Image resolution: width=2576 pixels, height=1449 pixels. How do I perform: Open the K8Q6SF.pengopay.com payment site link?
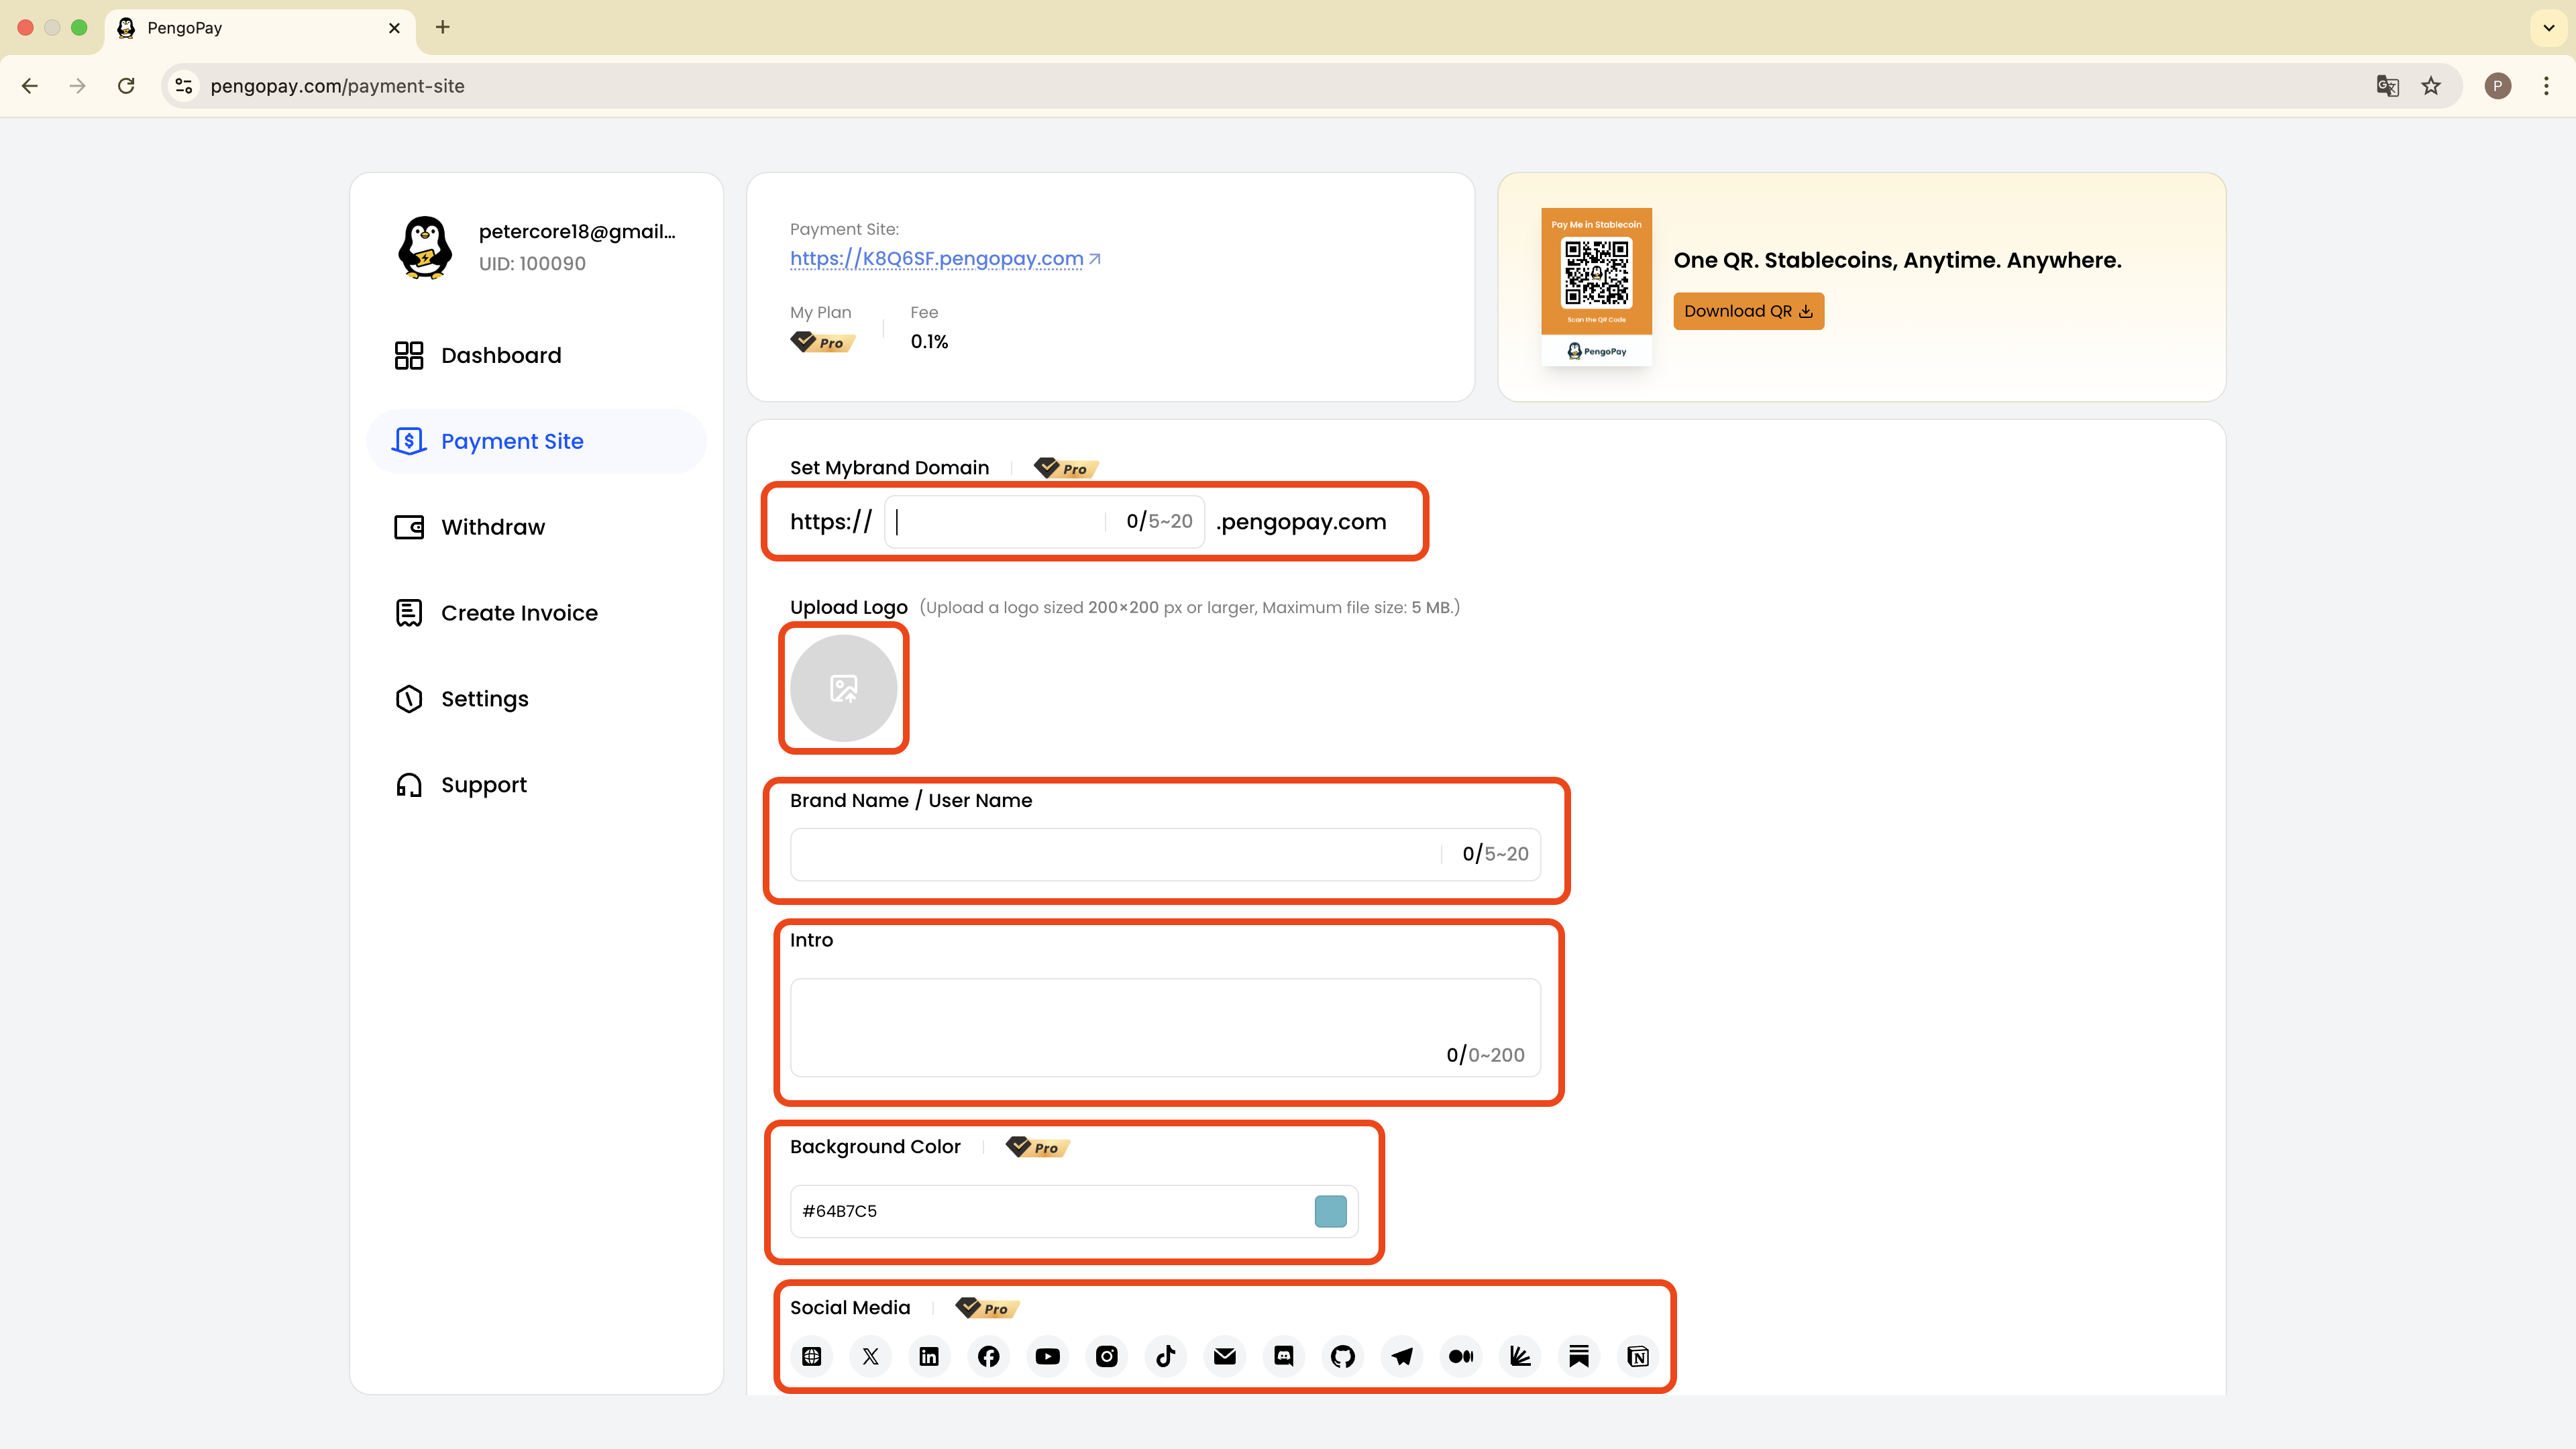coord(936,258)
